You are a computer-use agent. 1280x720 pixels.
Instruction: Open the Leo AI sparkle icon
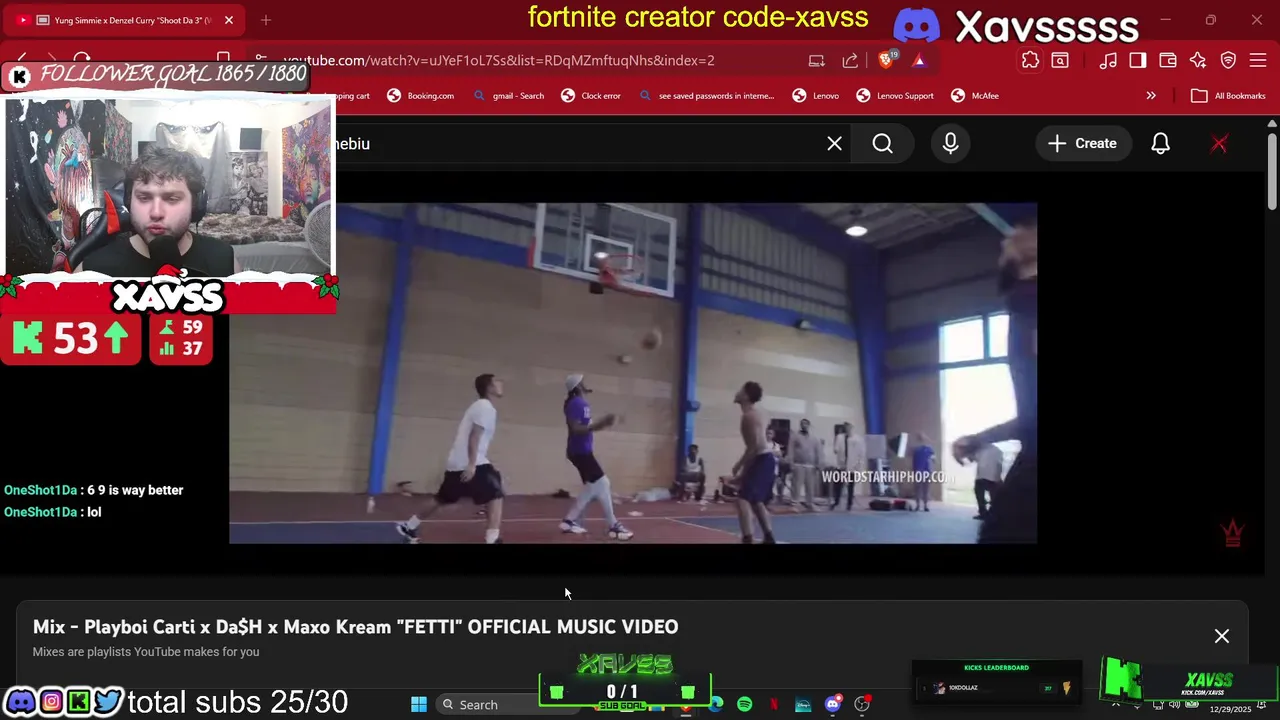pyautogui.click(x=1198, y=60)
